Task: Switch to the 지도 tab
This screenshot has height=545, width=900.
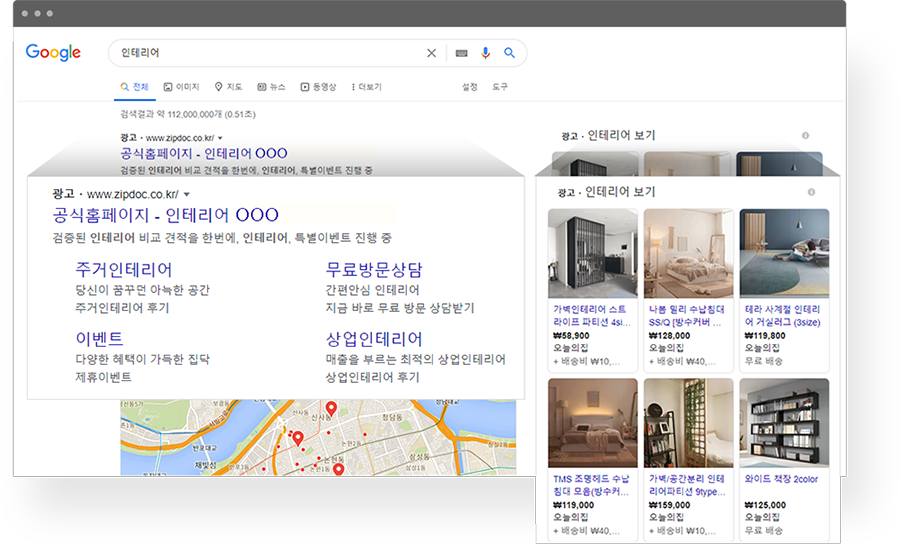Action: pos(228,87)
